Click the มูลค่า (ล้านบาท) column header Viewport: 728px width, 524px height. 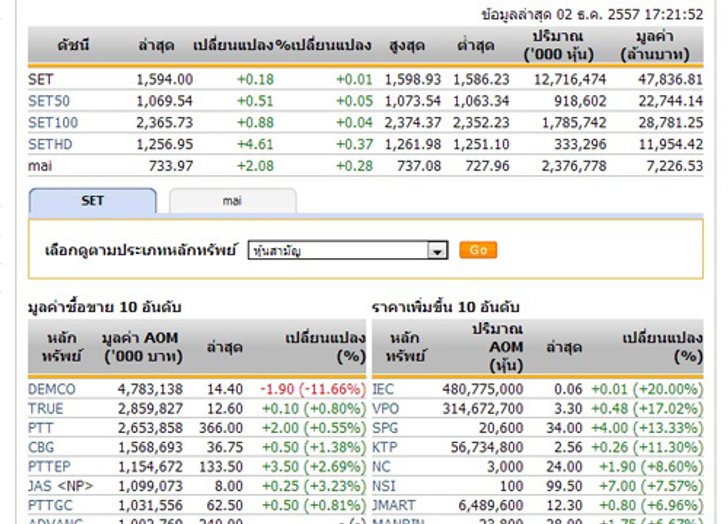click(x=655, y=45)
